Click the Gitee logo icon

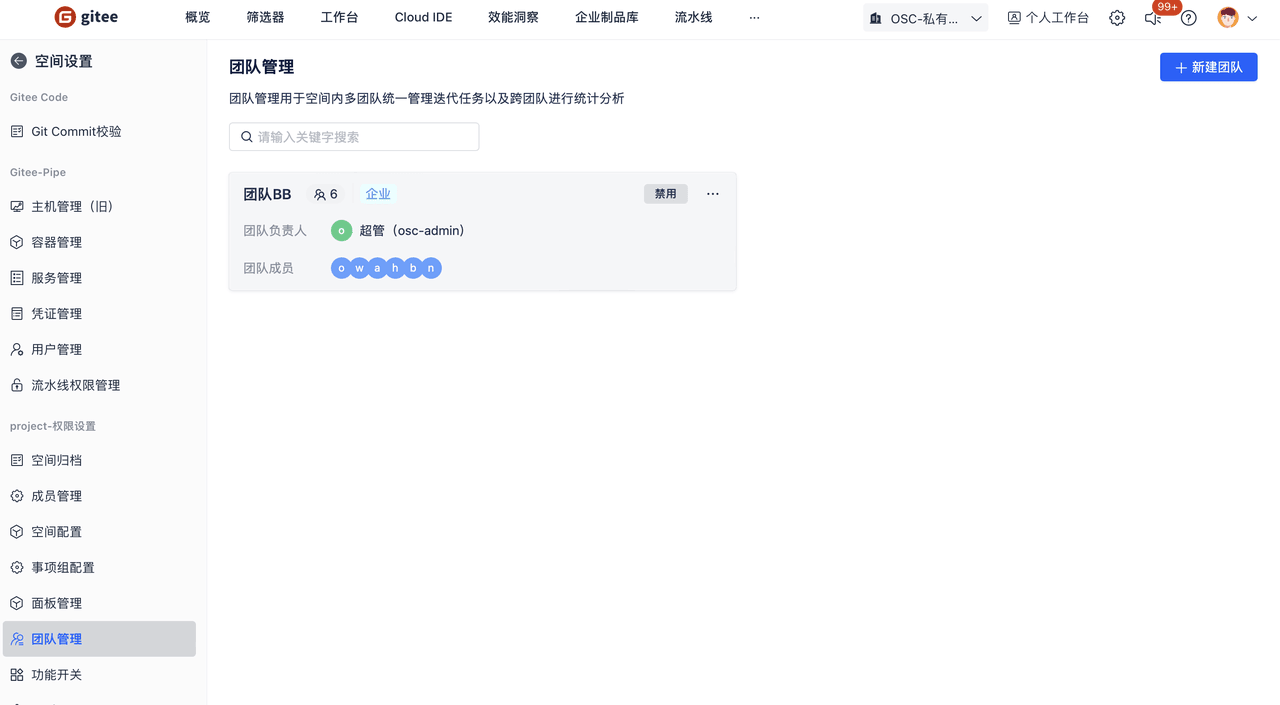[x=65, y=17]
